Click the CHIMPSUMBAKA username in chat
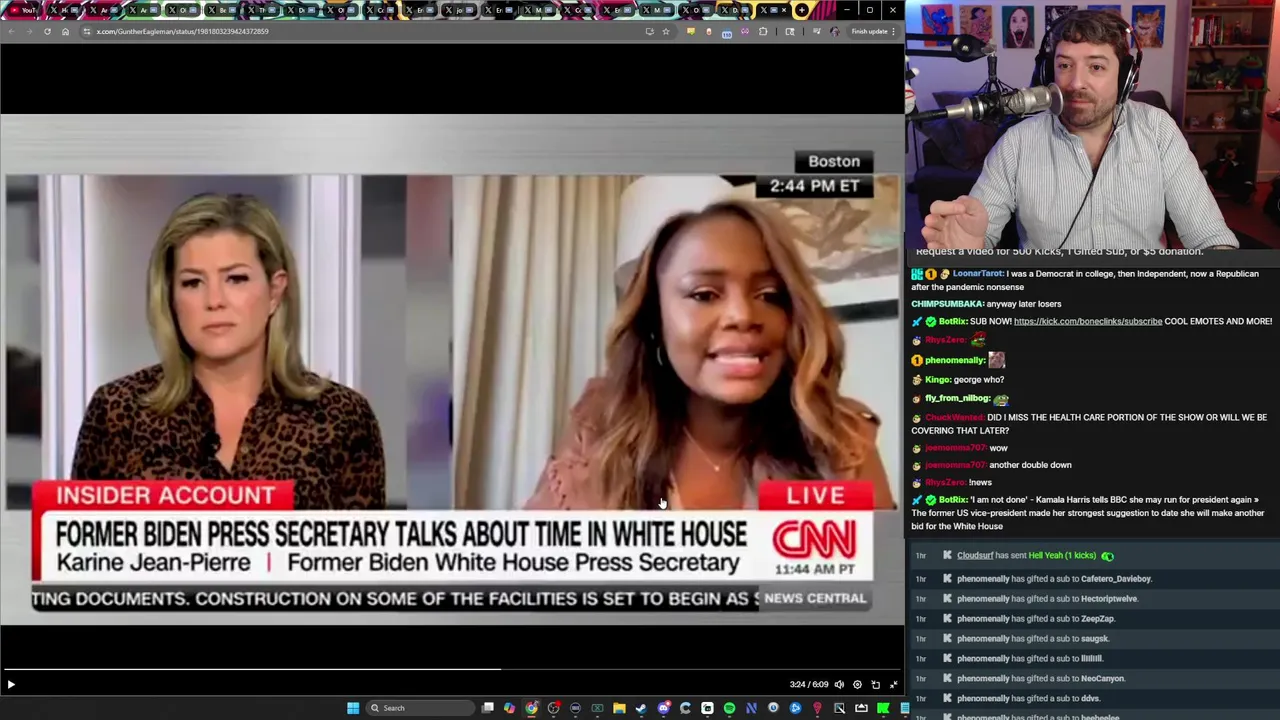The image size is (1280, 720). point(946,304)
